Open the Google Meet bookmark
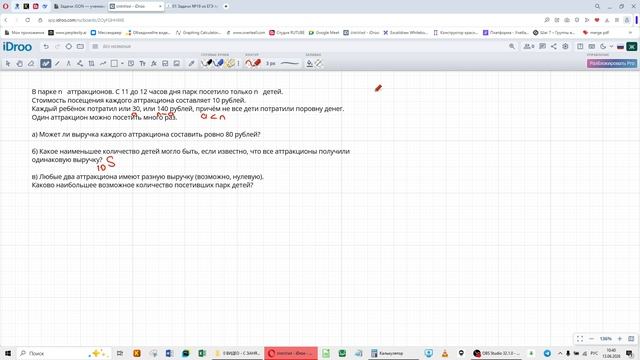This screenshot has width=640, height=360. pyautogui.click(x=324, y=32)
